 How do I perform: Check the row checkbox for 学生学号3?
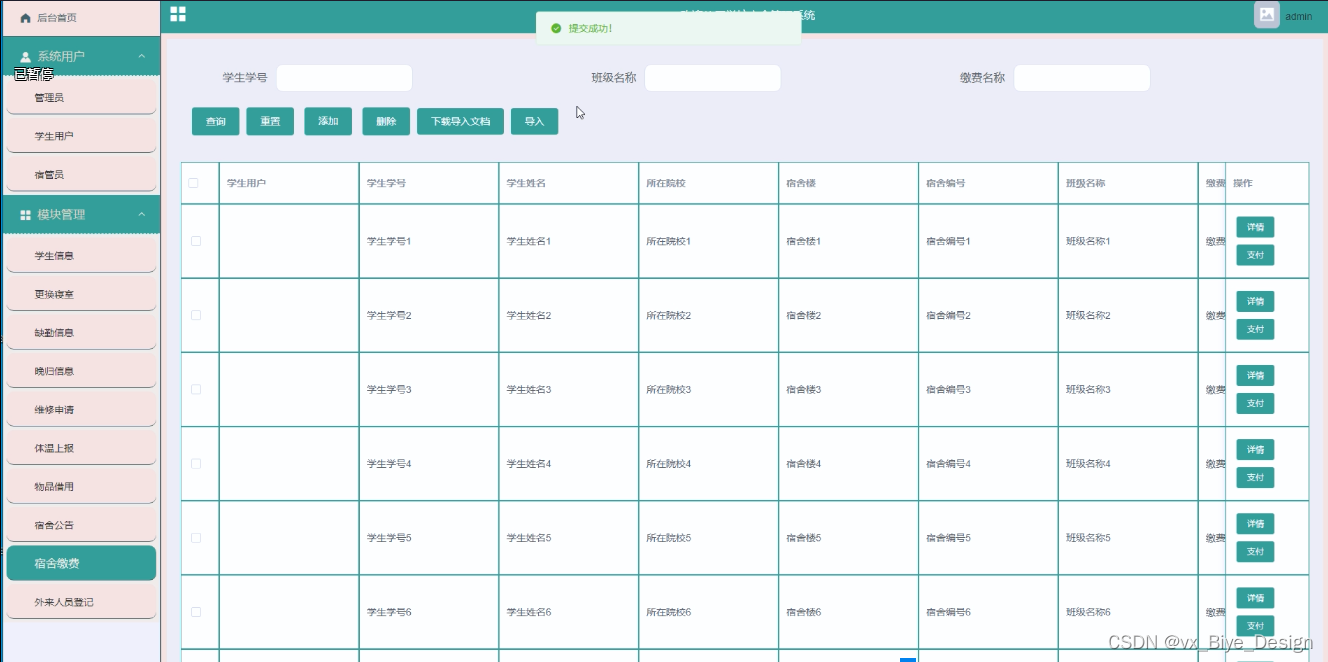(x=196, y=389)
